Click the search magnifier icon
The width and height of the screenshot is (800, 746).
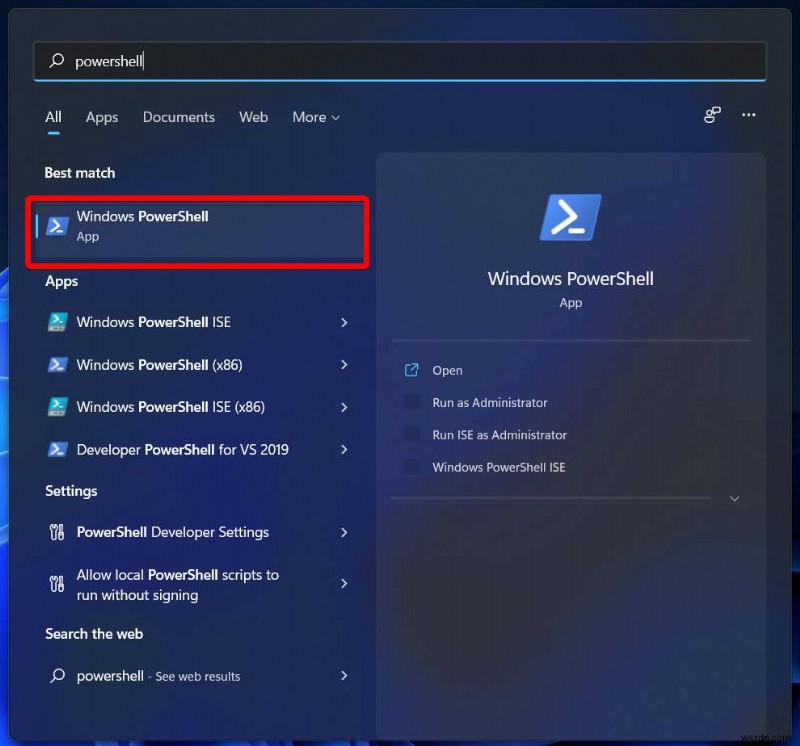coord(55,61)
